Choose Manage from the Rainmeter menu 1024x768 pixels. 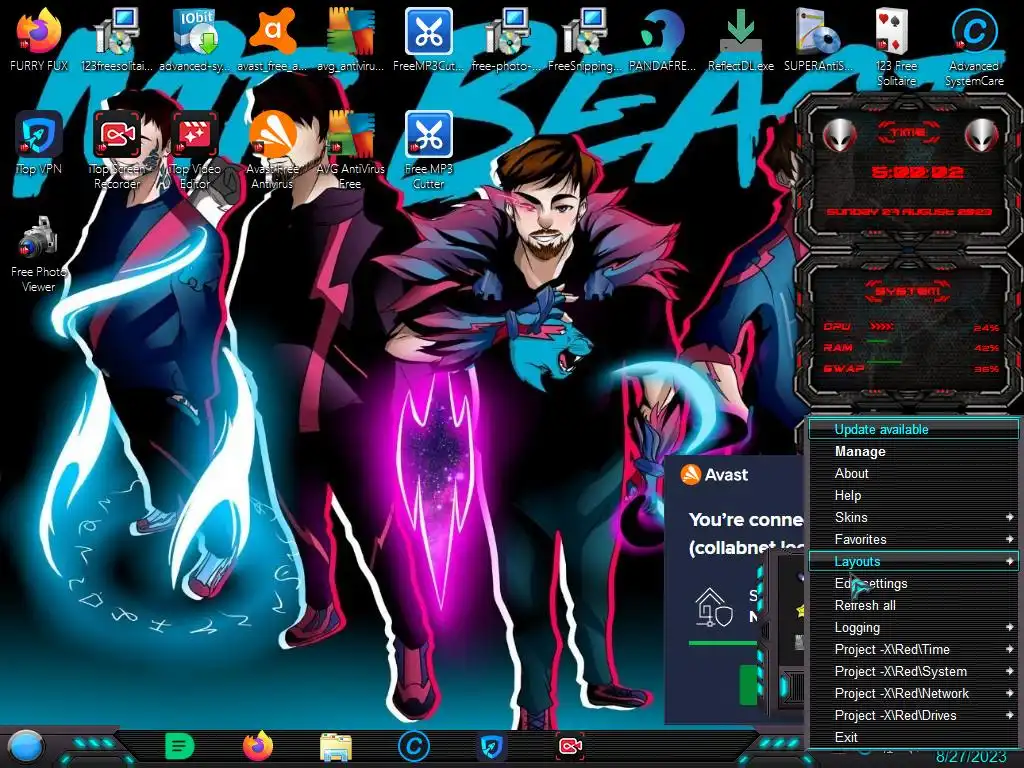click(914, 451)
